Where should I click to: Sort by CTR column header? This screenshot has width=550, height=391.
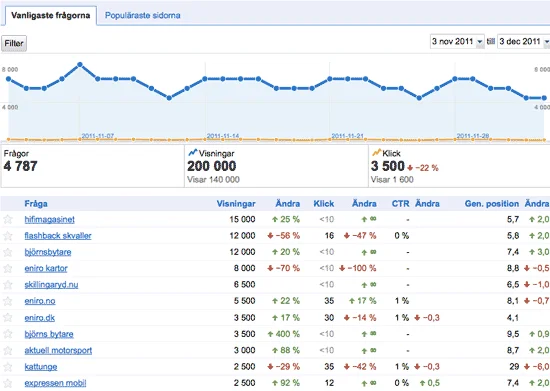tap(401, 204)
